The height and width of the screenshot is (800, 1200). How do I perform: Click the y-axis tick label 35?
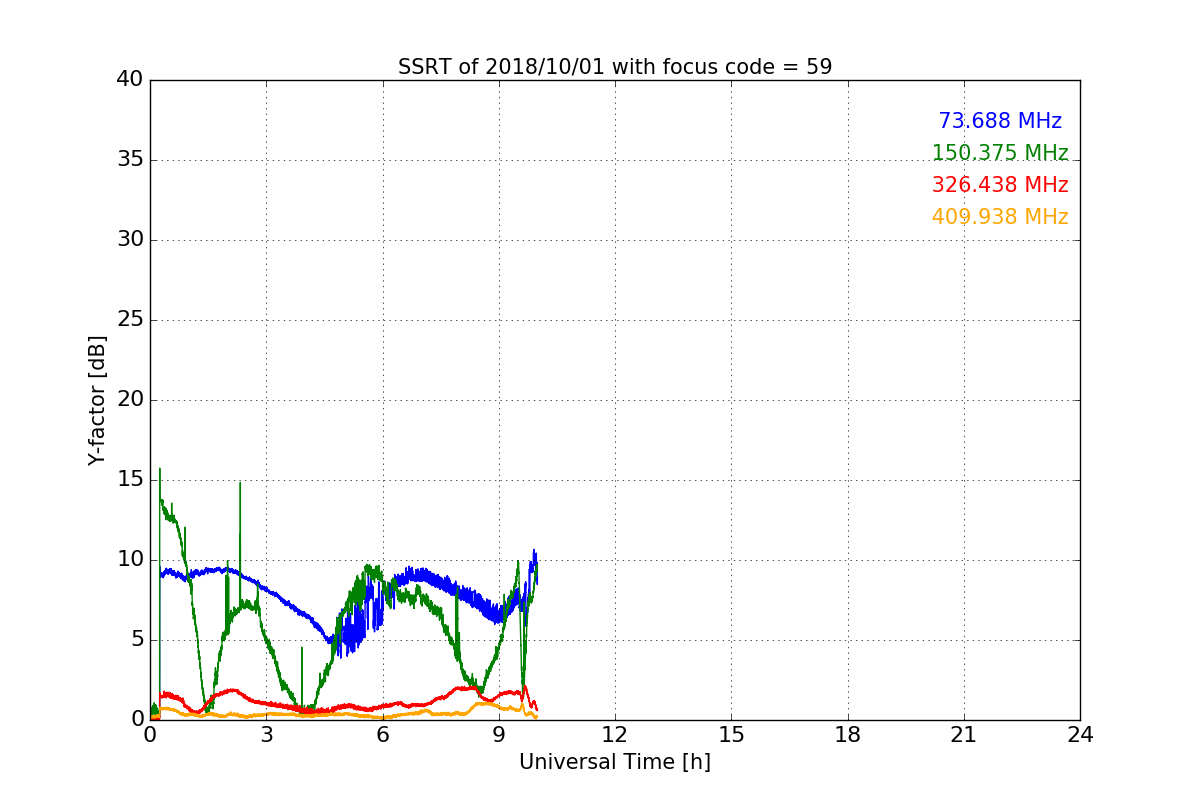click(130, 160)
